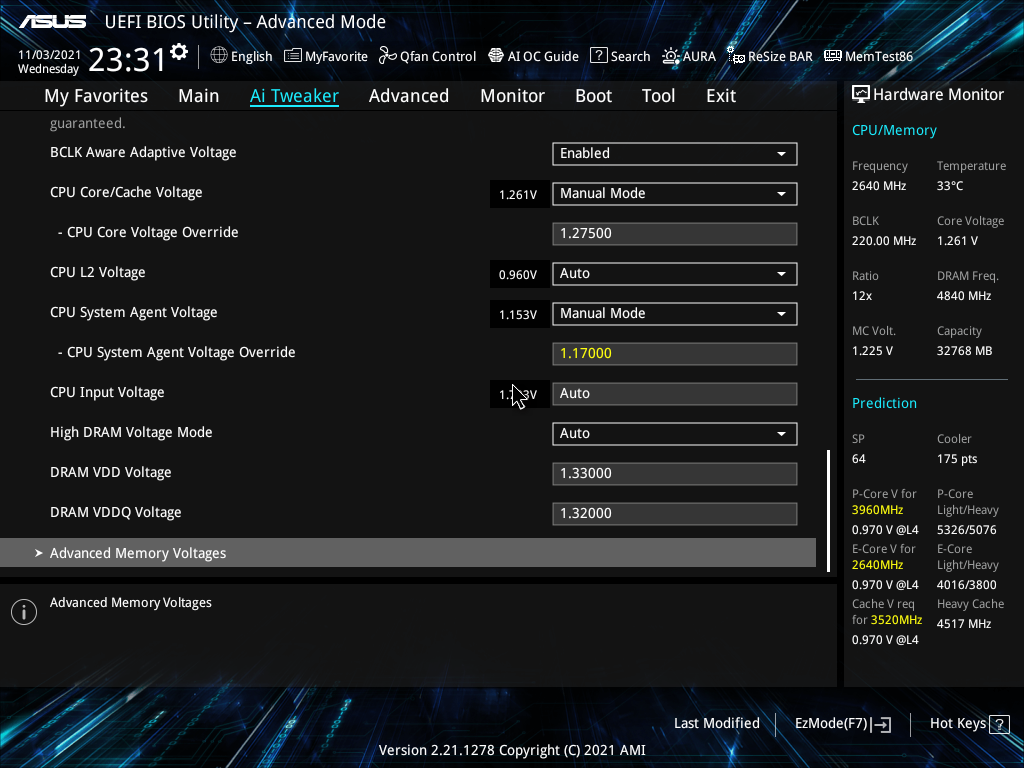
Task: Open the Monitor tab
Action: point(513,96)
